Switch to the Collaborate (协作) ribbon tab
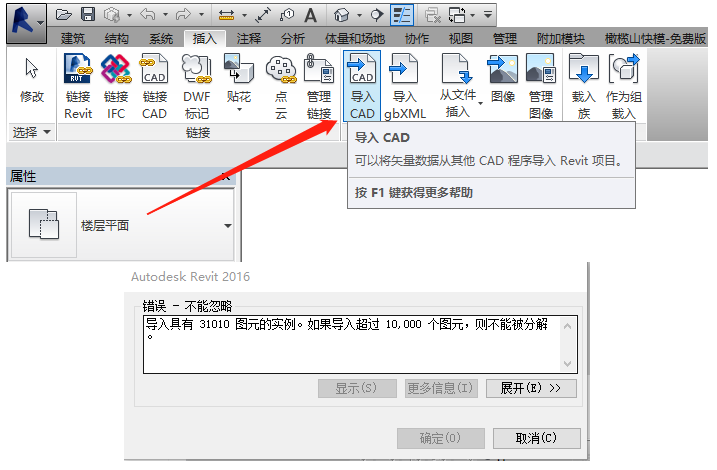 tap(417, 39)
